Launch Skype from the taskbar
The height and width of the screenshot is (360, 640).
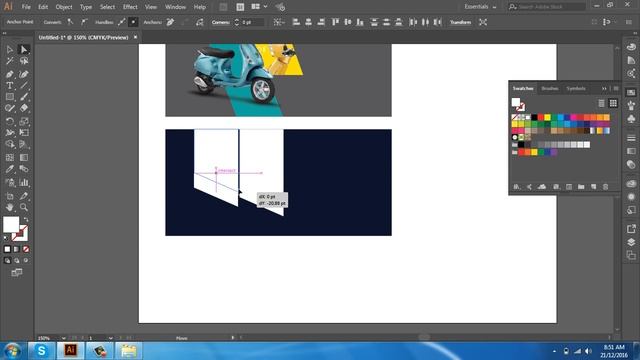pyautogui.click(x=41, y=351)
